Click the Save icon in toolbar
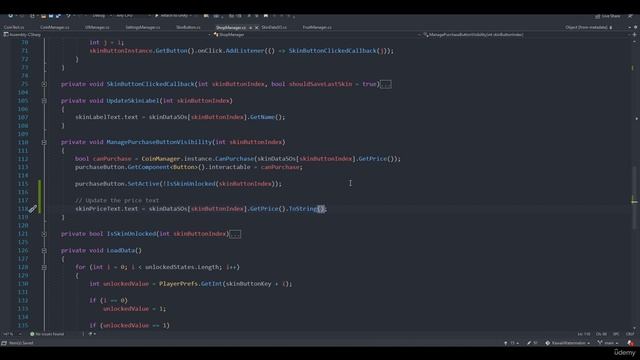Image resolution: width=640 pixels, height=360 pixels. click(x=51, y=16)
